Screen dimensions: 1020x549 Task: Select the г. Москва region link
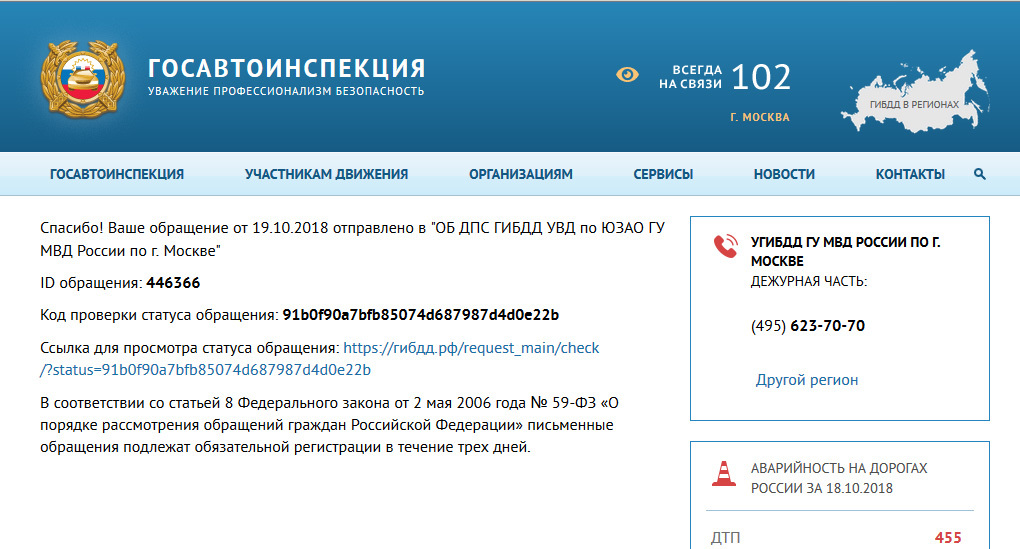tap(760, 117)
